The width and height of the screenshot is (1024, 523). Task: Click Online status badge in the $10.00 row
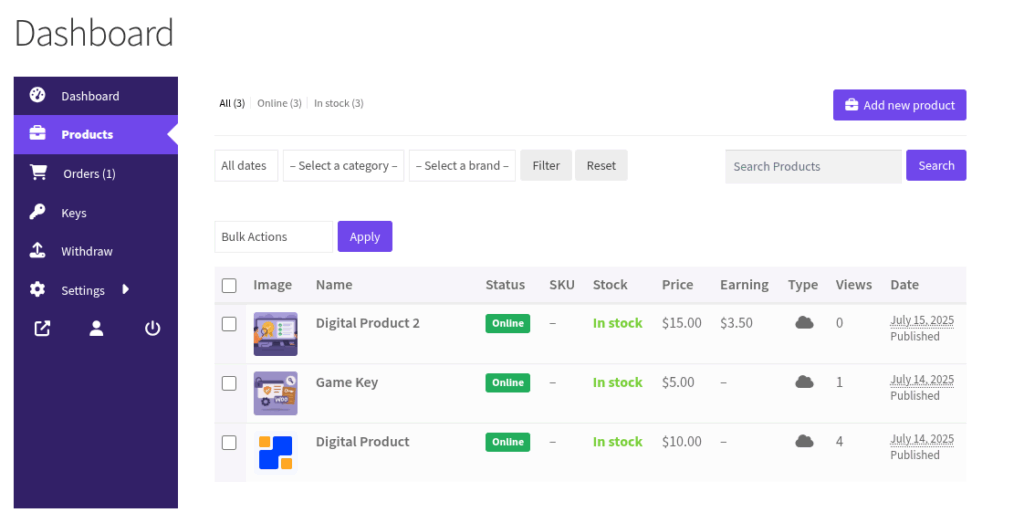point(507,442)
